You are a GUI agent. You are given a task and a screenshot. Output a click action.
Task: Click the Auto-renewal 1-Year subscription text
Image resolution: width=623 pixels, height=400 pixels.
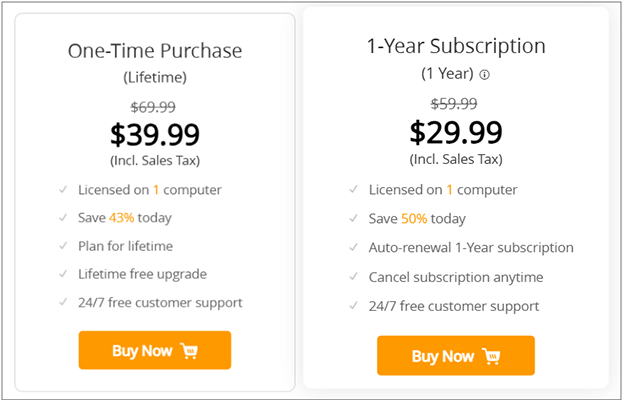point(471,247)
